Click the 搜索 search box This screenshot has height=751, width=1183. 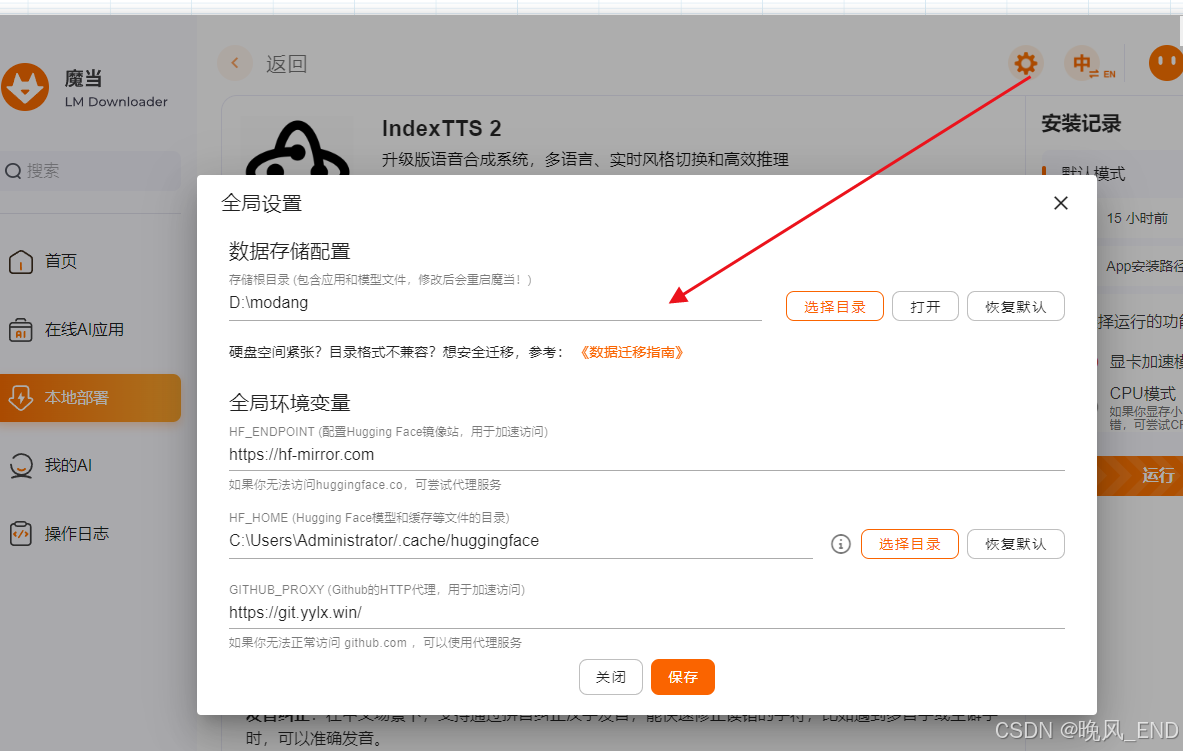point(91,171)
